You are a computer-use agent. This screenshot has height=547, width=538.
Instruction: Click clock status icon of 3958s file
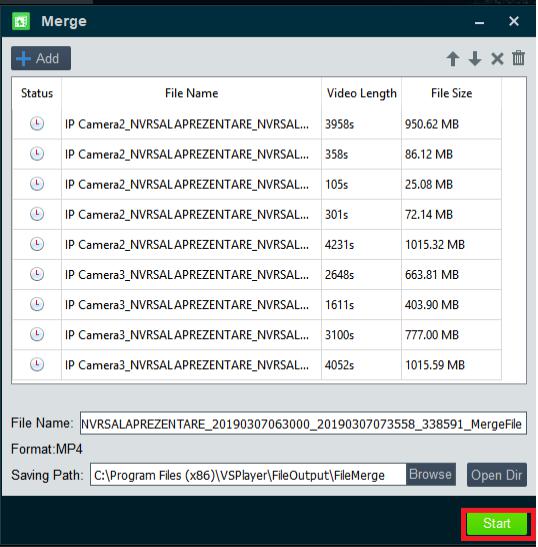37,123
